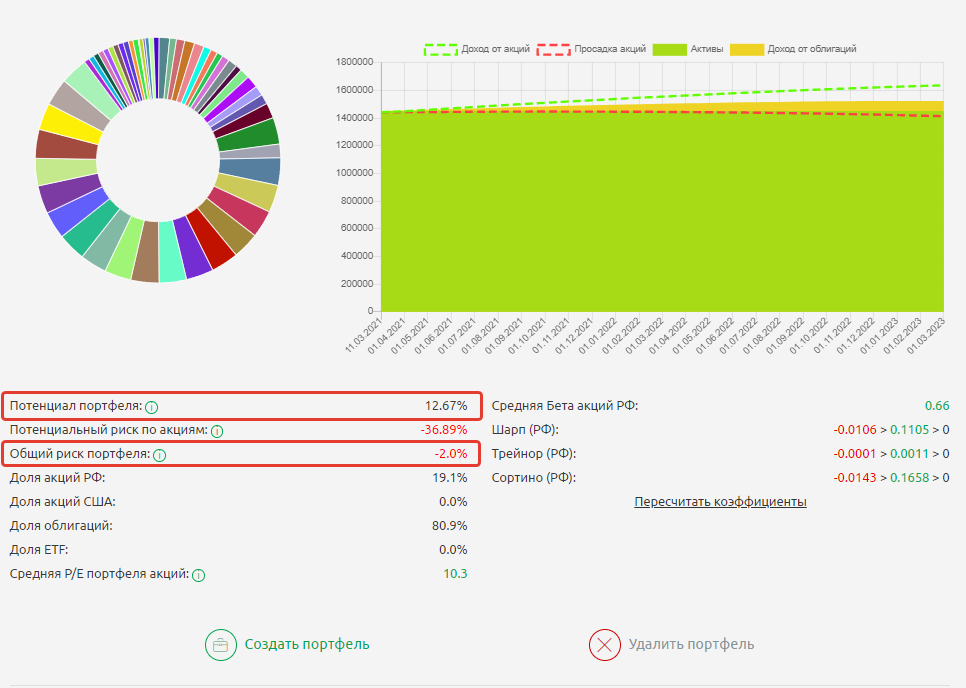
Task: Click the green Активы area in chart
Action: coord(660,220)
